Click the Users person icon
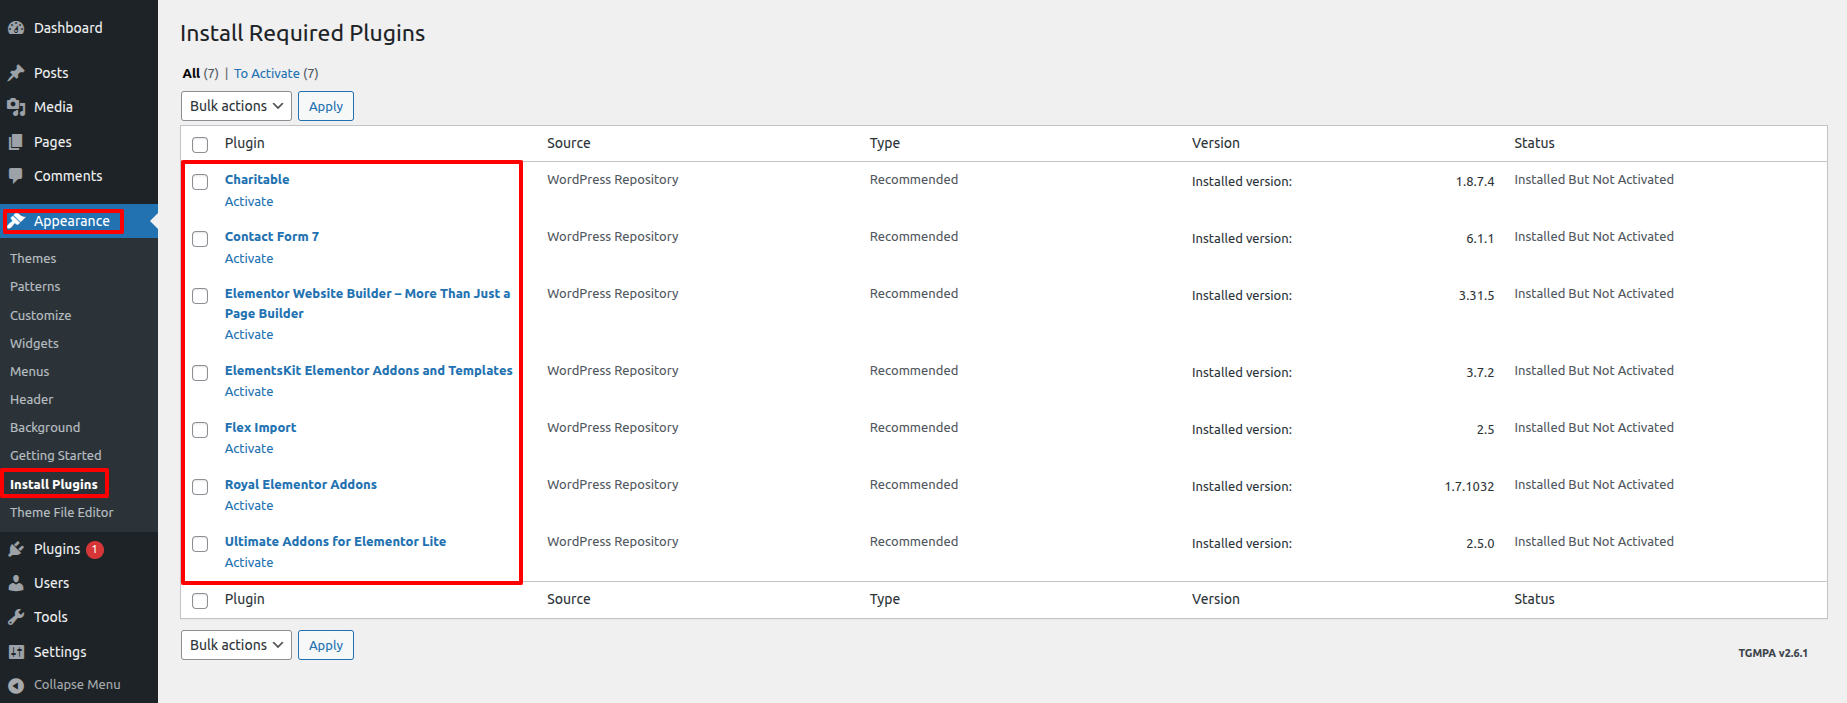 (x=16, y=583)
